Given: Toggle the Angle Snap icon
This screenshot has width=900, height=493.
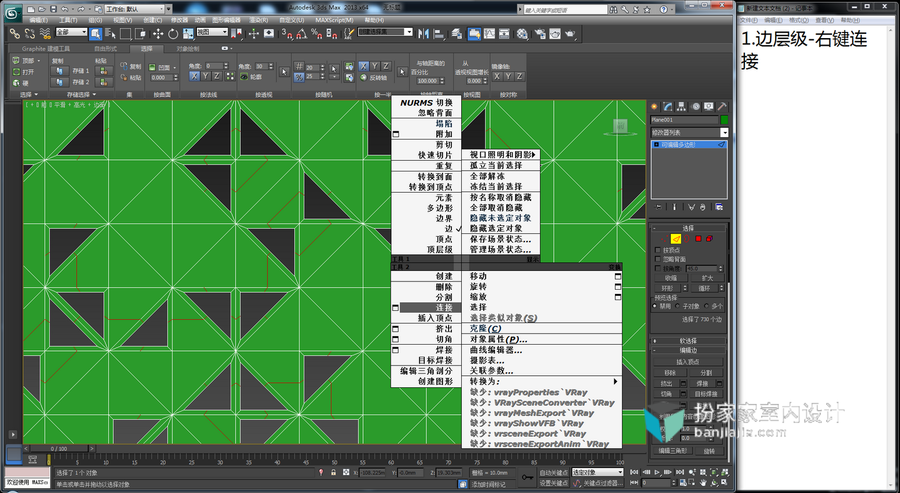Looking at the screenshot, I should click(x=302, y=34).
